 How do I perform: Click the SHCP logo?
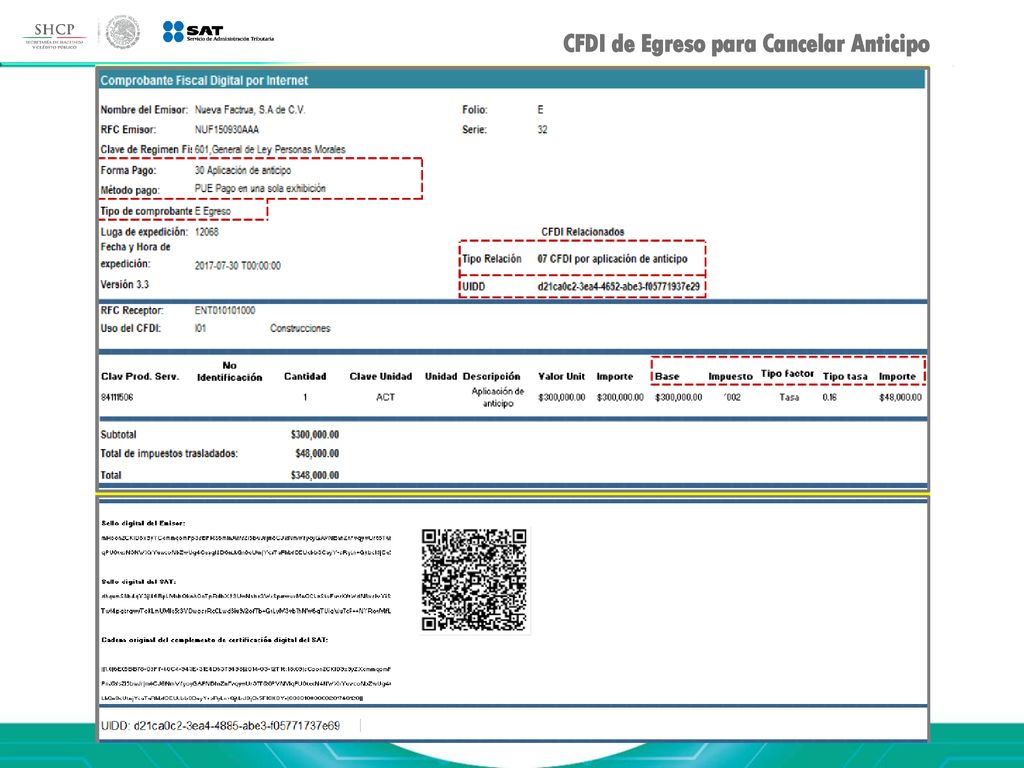[x=55, y=36]
